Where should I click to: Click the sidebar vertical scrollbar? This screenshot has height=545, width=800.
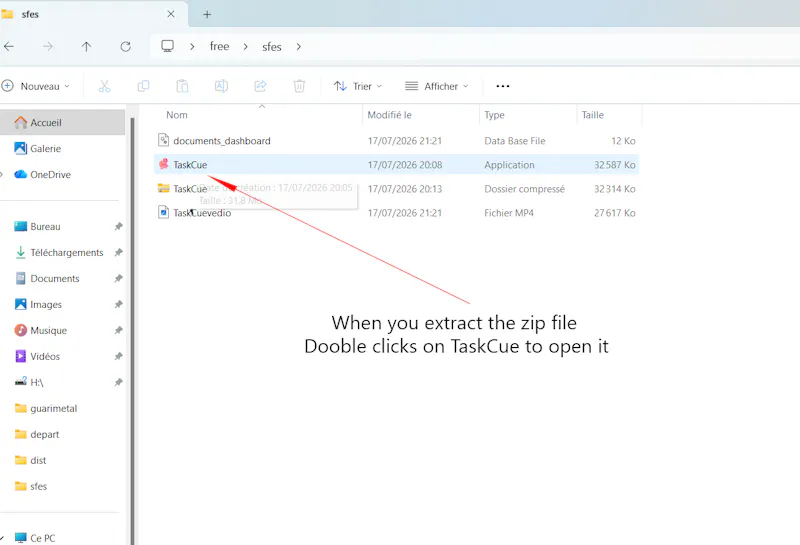pos(132,331)
